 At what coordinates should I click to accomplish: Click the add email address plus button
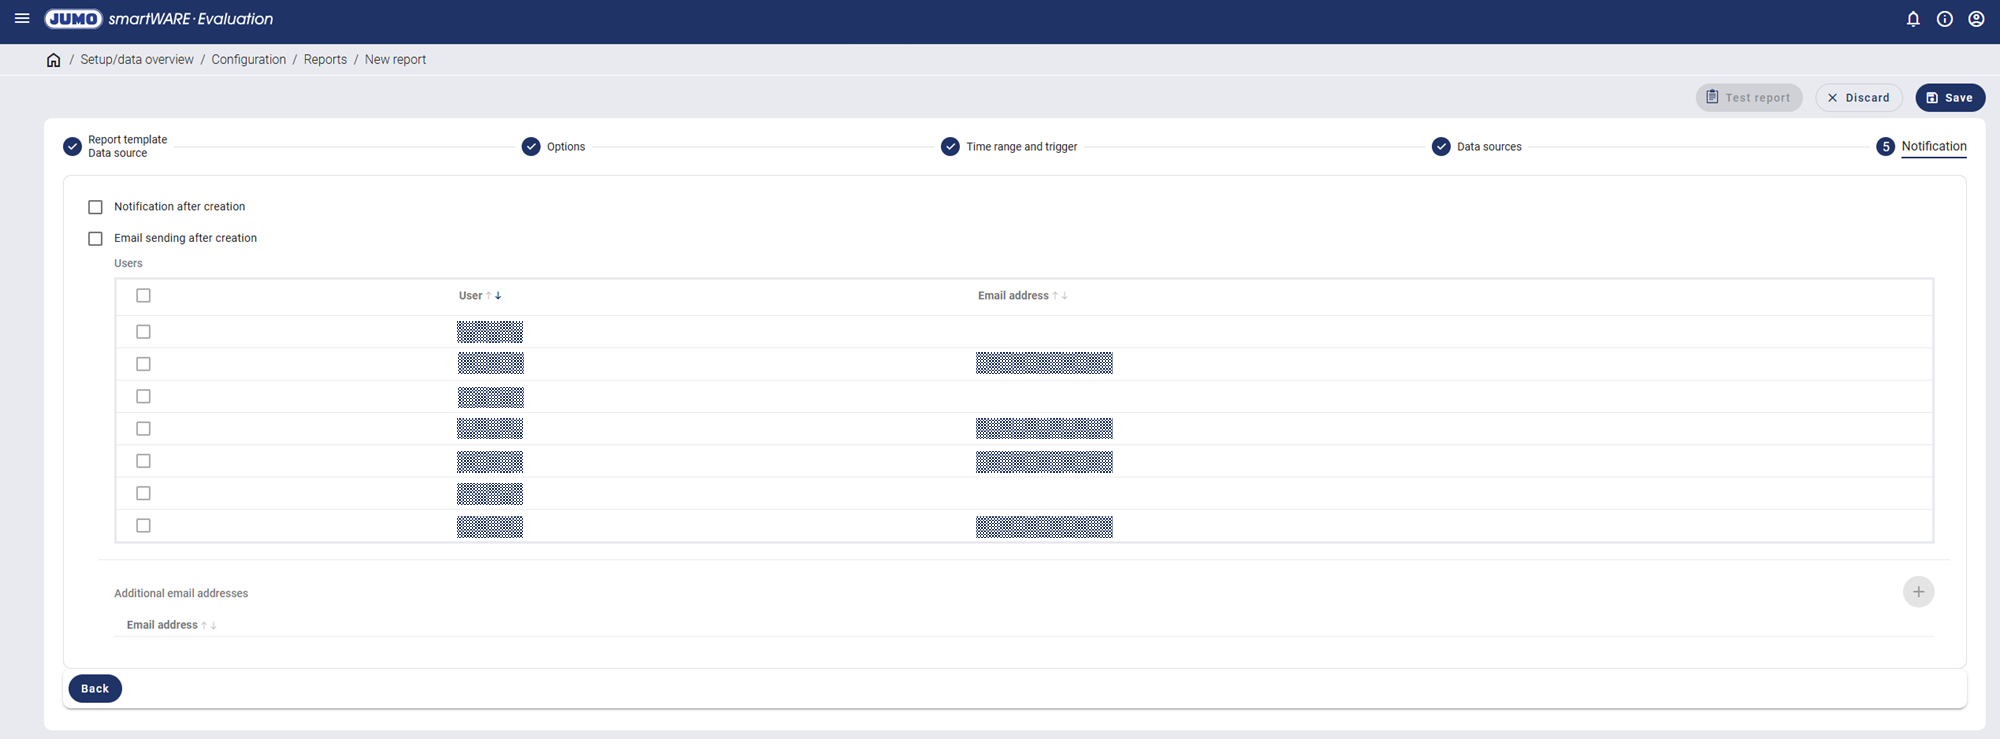[1918, 592]
